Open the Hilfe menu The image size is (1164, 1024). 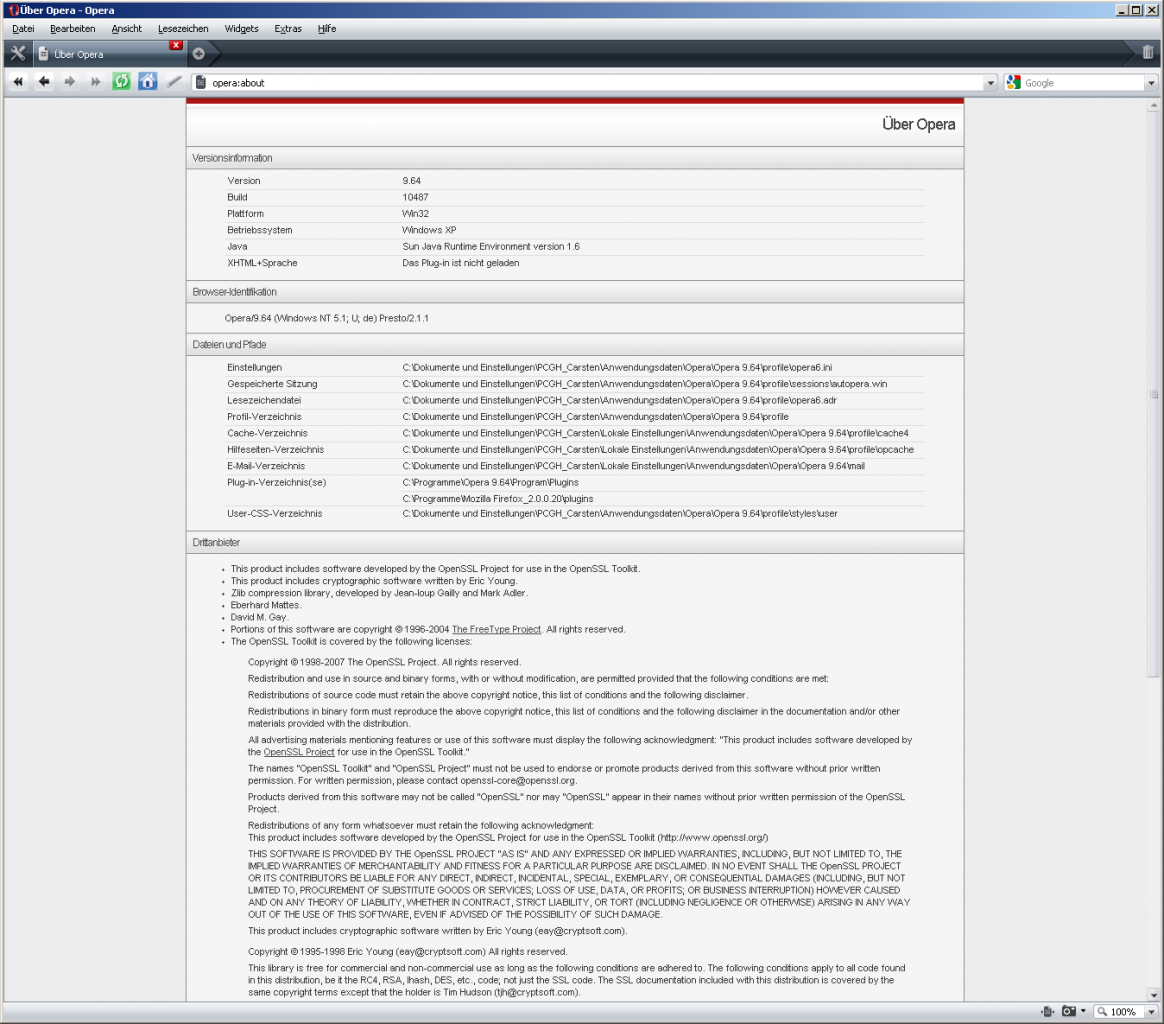click(327, 29)
